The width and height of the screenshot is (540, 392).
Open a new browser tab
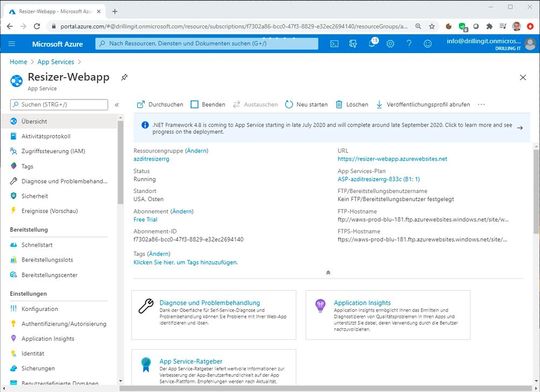115,11
